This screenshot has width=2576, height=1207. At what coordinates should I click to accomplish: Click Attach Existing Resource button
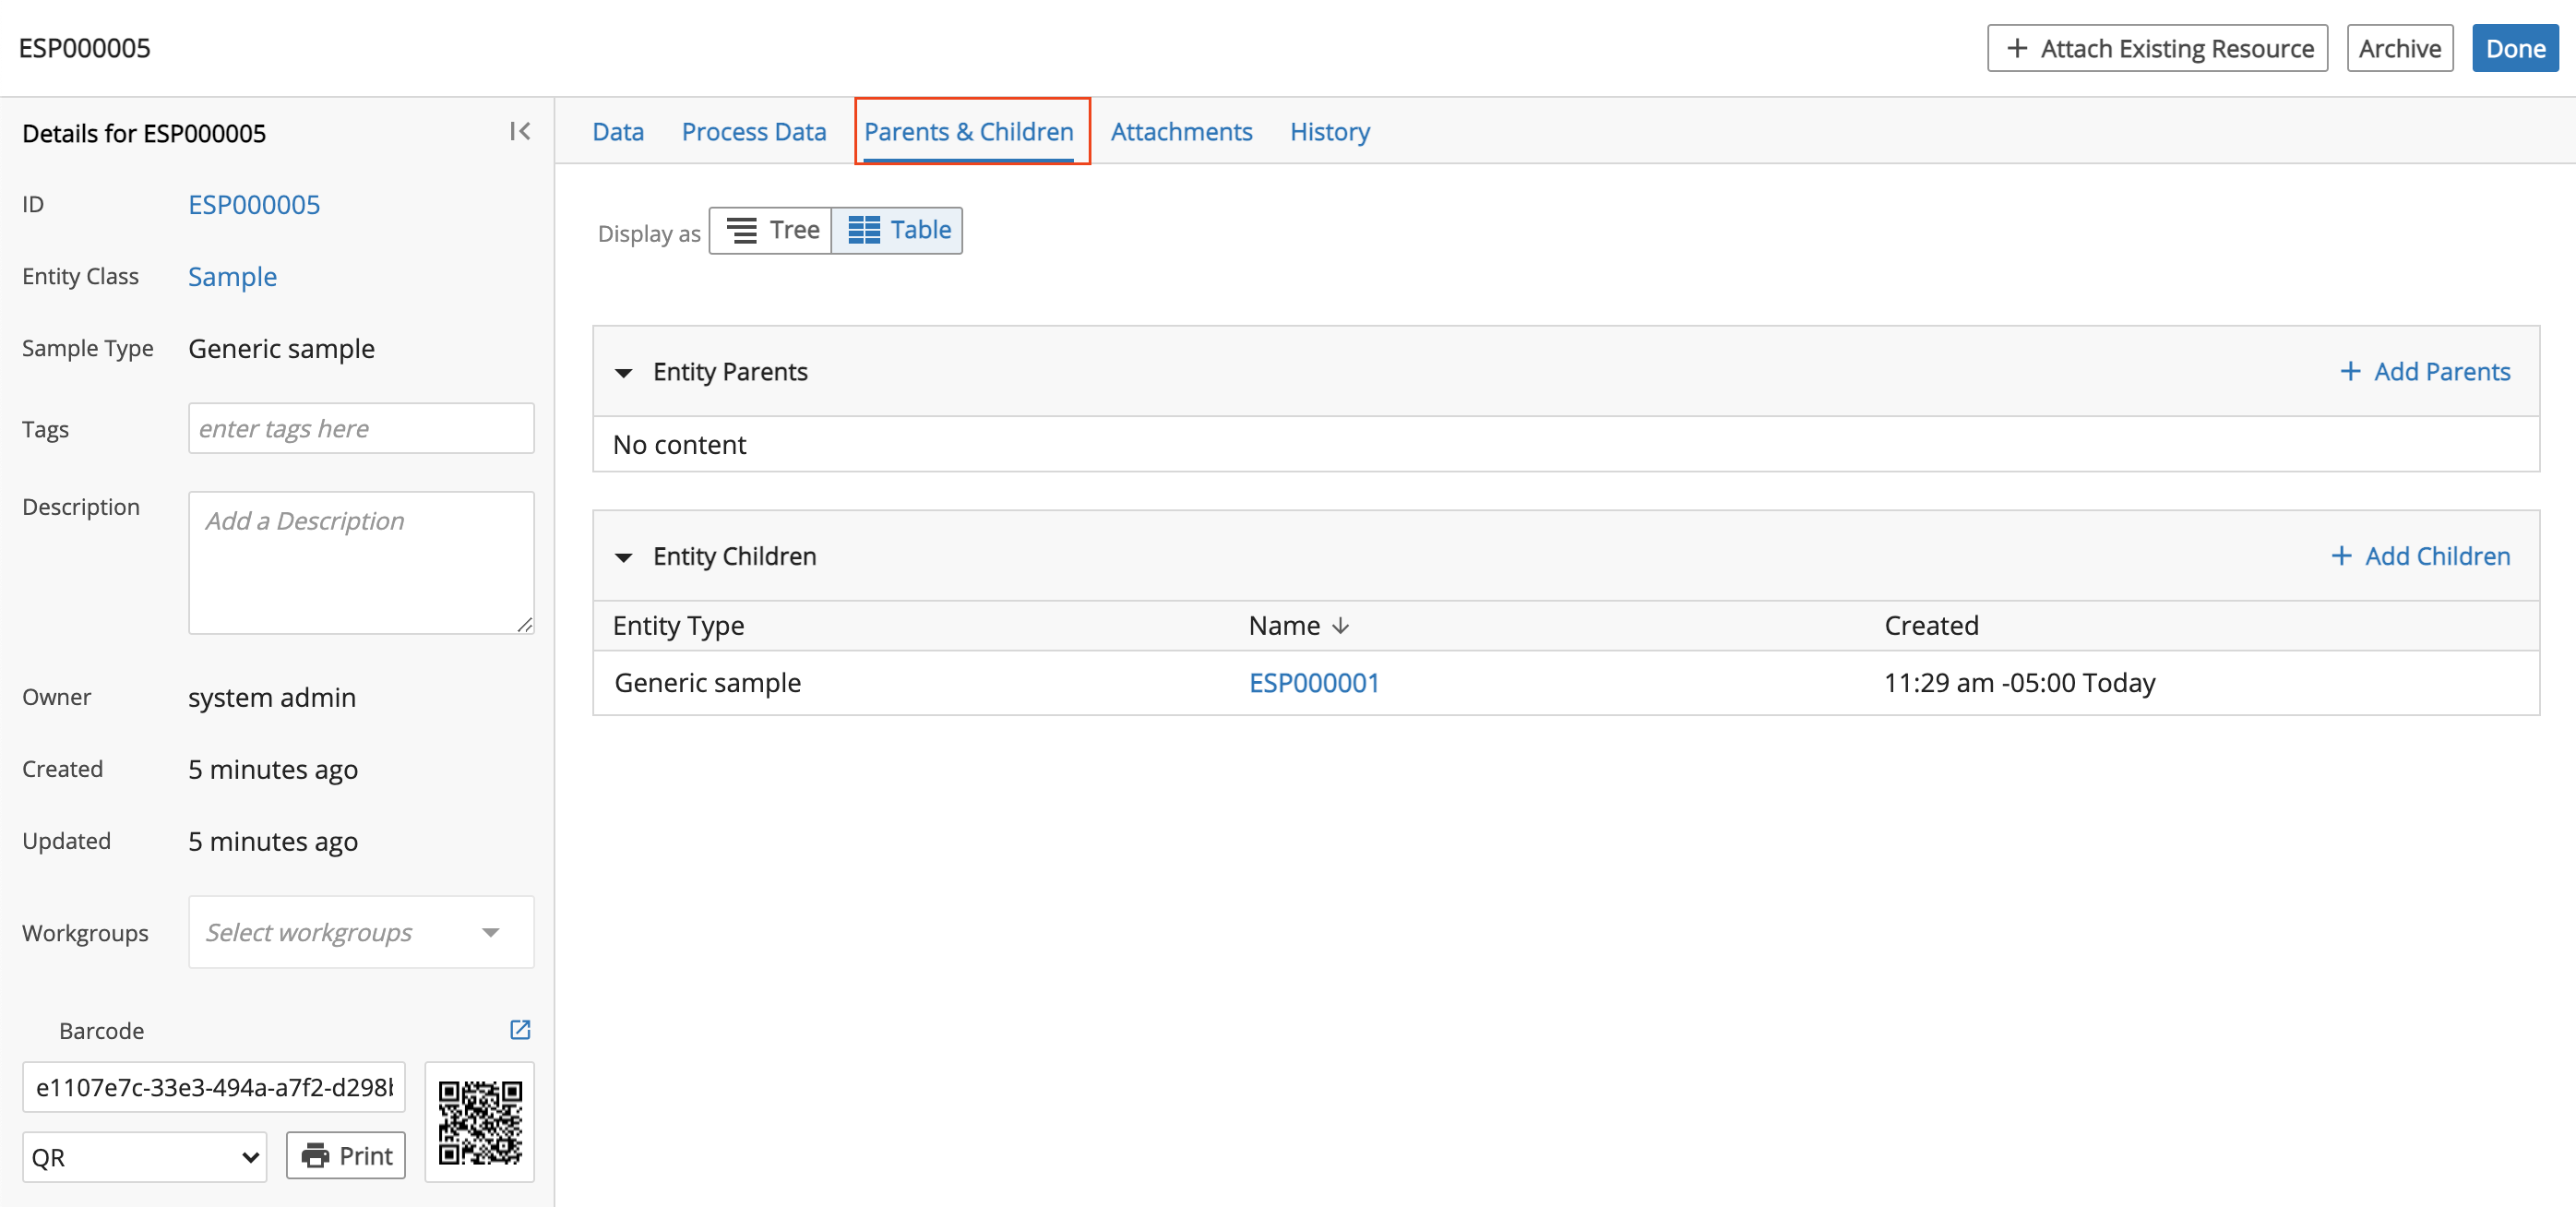tap(2157, 49)
